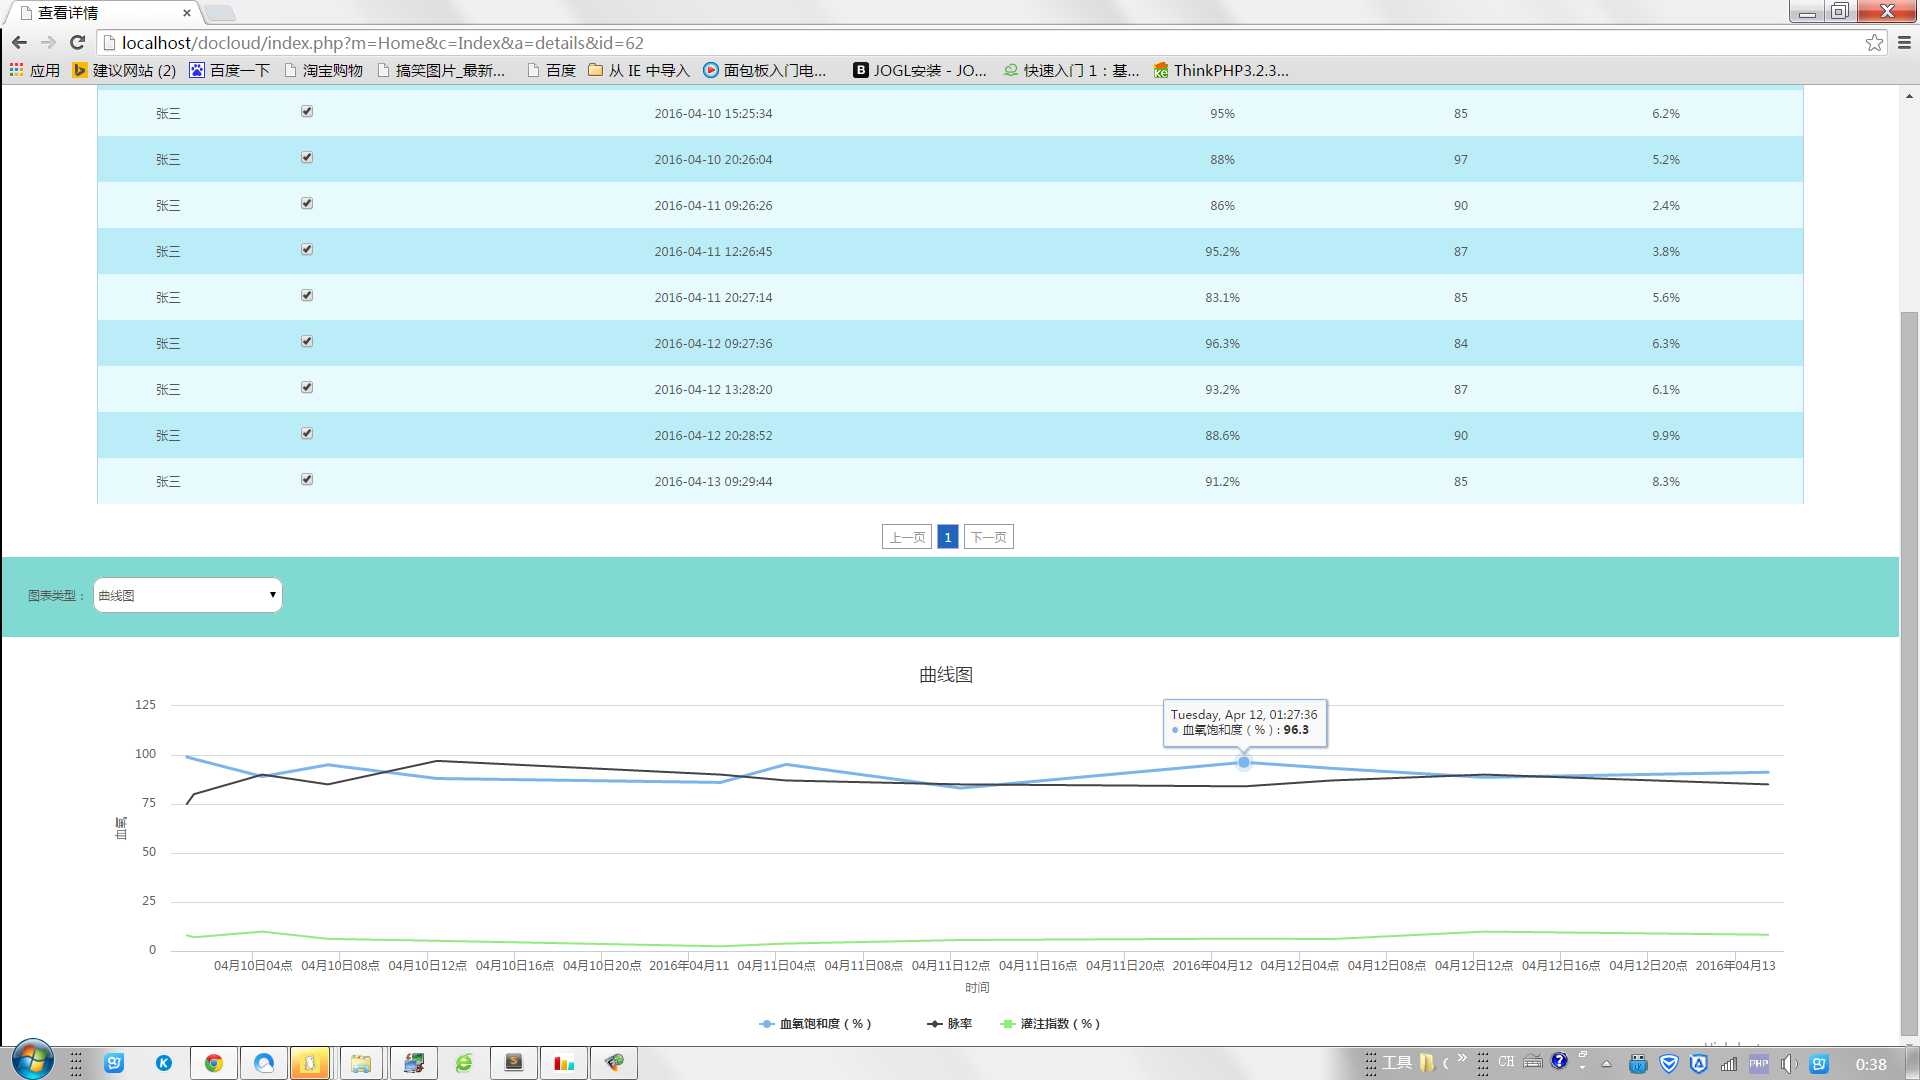Screen dimensions: 1920x1080
Task: Click the volume speaker tray icon
Action: (x=1789, y=1064)
